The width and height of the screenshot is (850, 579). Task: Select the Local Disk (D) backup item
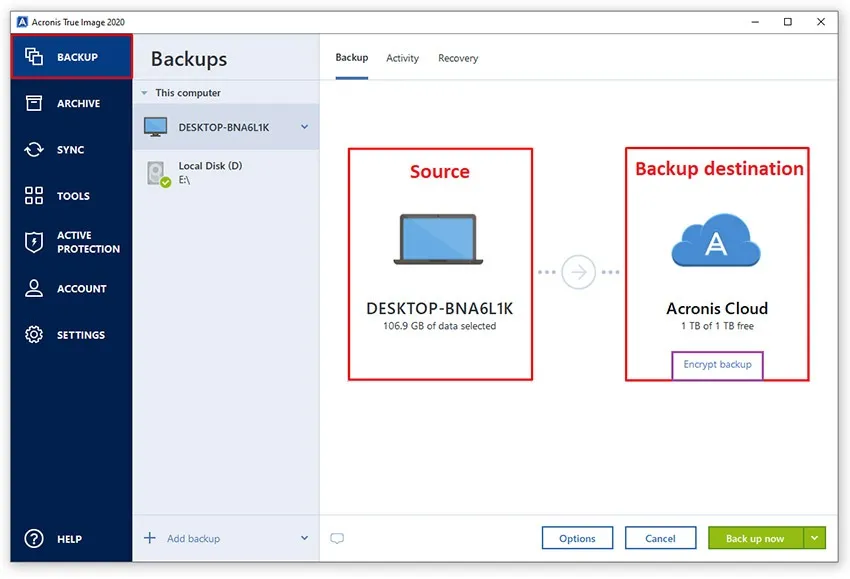[210, 170]
